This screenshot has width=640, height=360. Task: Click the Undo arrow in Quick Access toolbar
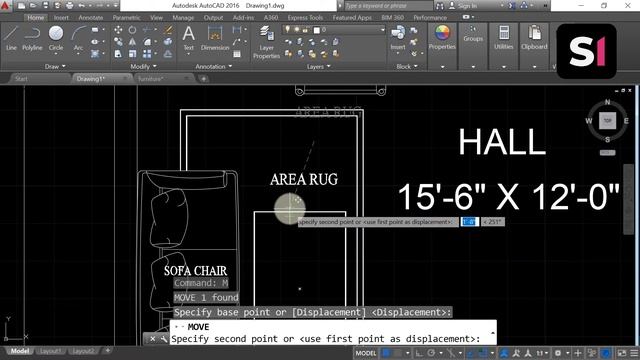[x=82, y=6]
